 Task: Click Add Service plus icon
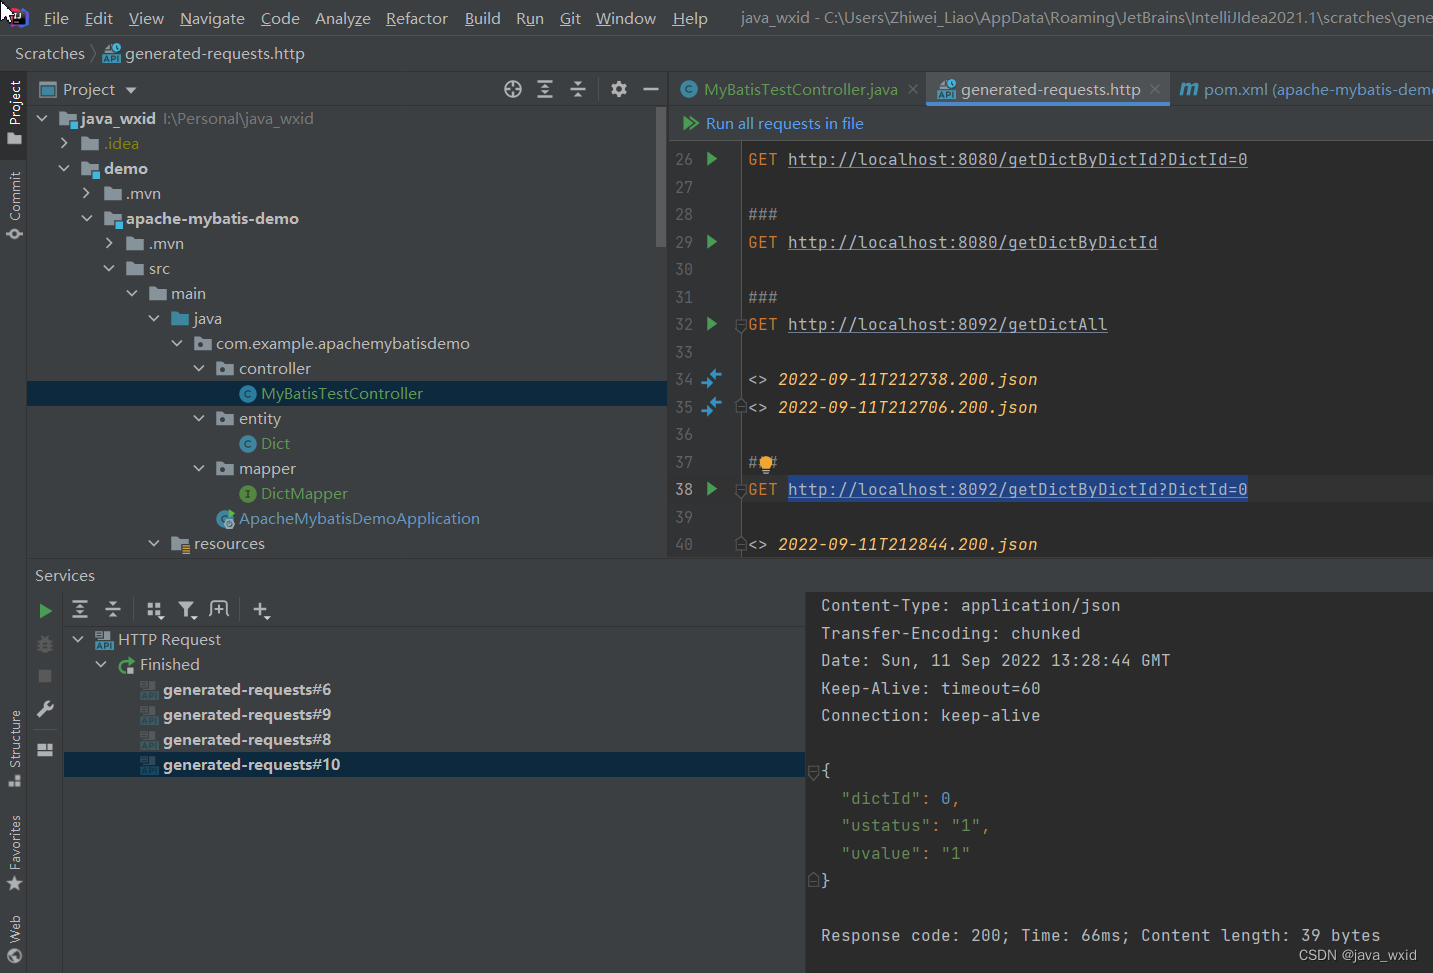261,610
